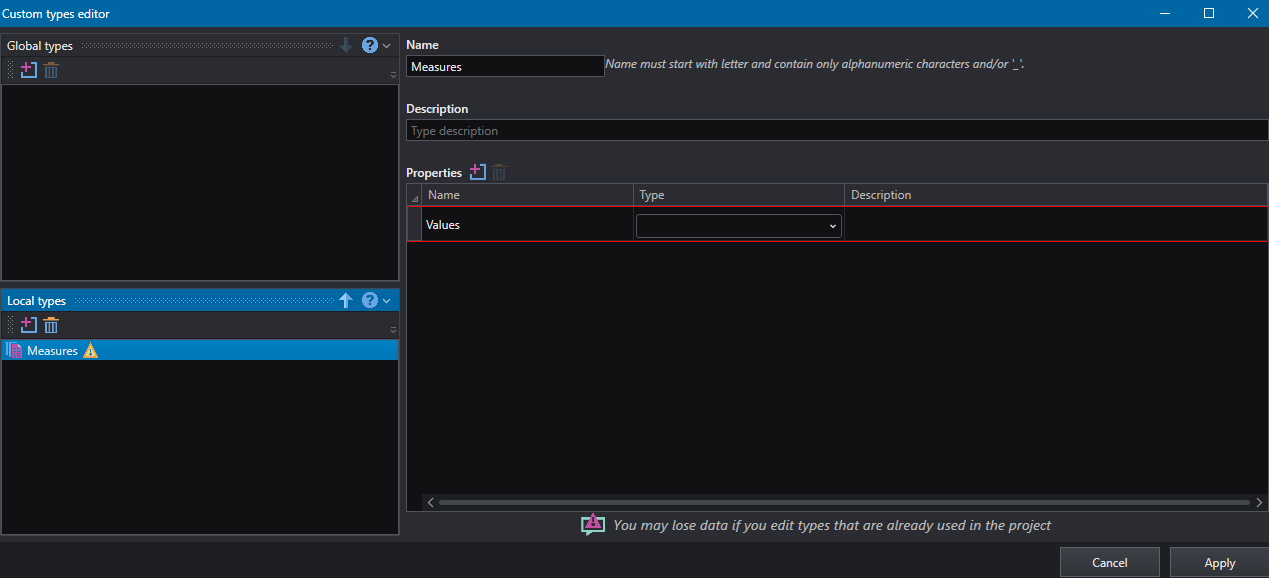Image resolution: width=1269 pixels, height=578 pixels.
Task: Expand Local types toolbar overflow options
Action: pyautogui.click(x=393, y=329)
